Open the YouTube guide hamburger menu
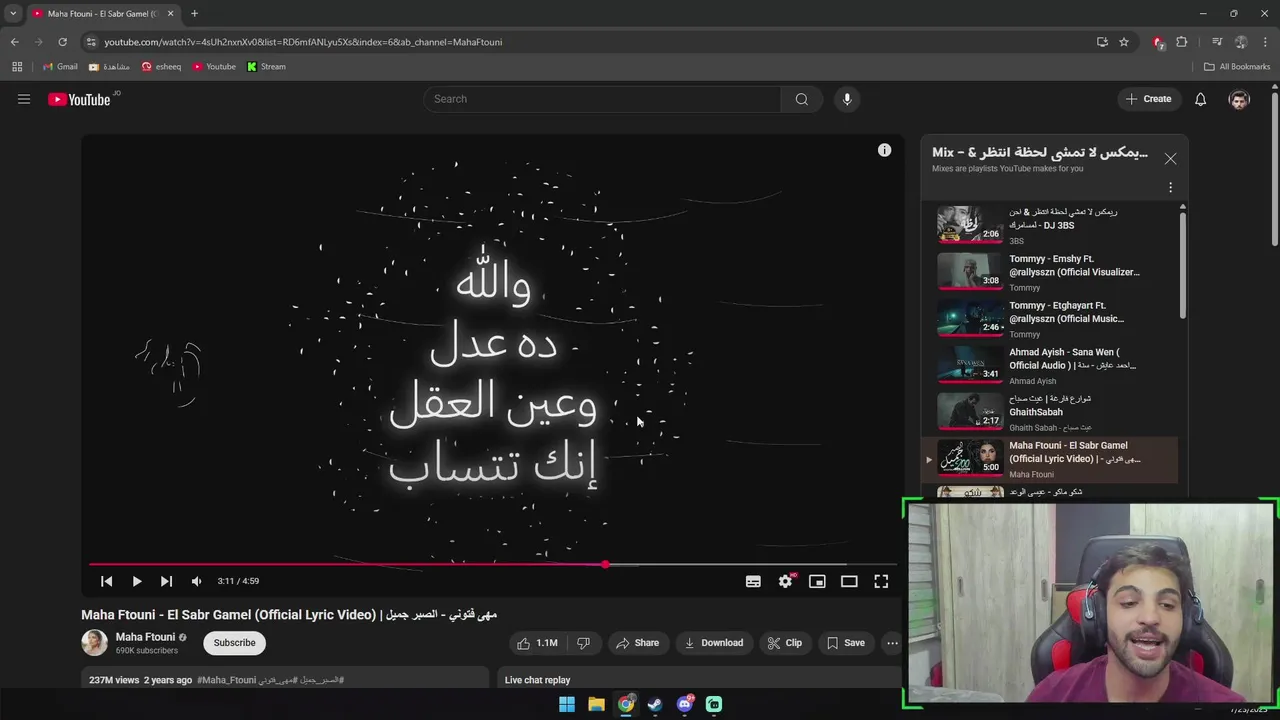Screen dimensions: 1280x720 (24, 99)
